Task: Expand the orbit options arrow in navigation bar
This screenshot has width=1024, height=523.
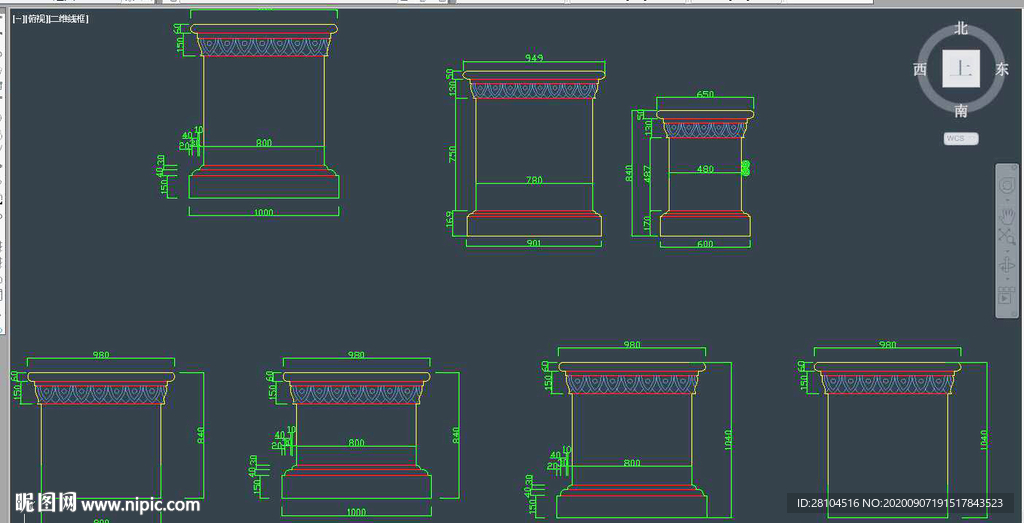Action: point(1006,279)
